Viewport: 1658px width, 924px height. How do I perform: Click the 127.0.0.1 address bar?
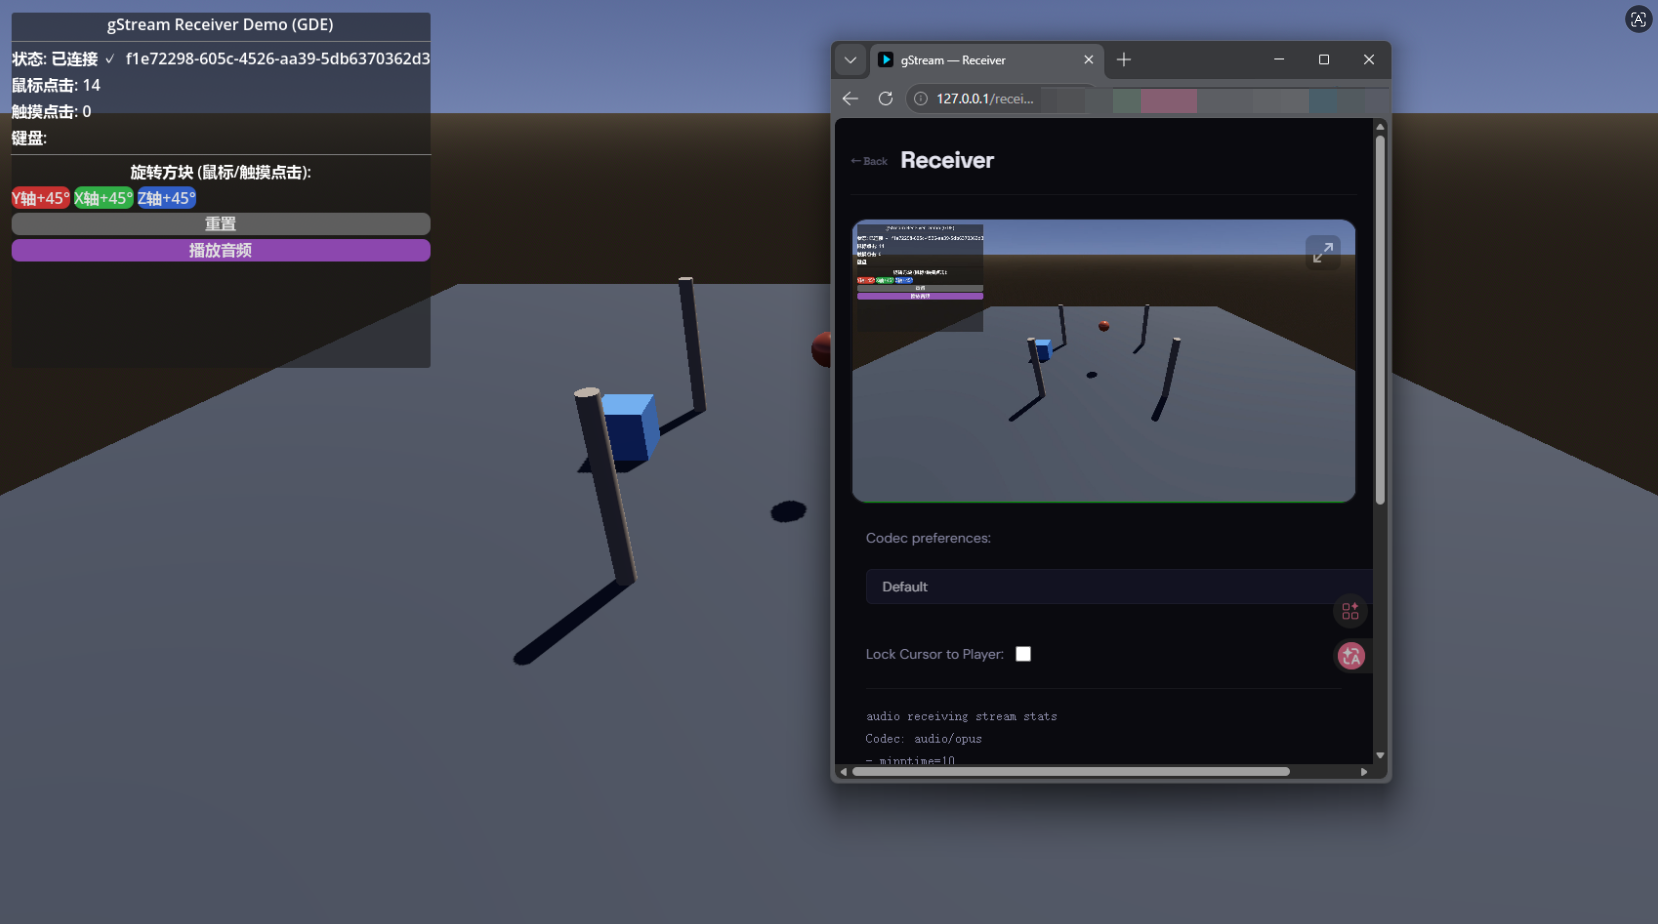point(985,98)
